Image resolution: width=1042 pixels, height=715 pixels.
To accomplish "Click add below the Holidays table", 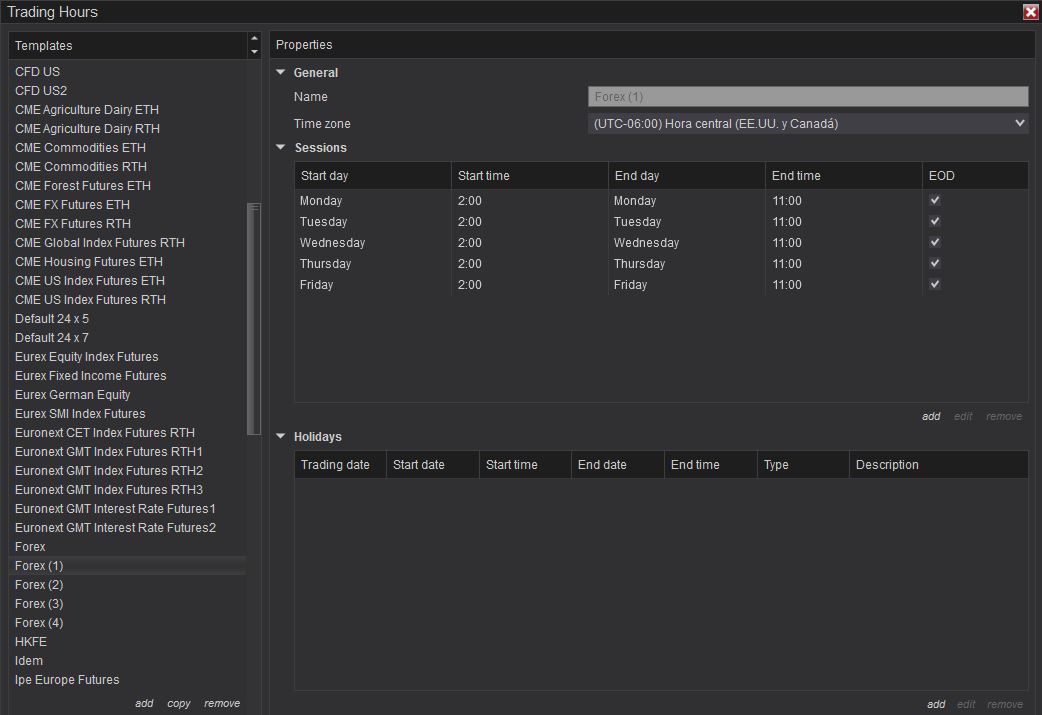I will click(x=935, y=704).
